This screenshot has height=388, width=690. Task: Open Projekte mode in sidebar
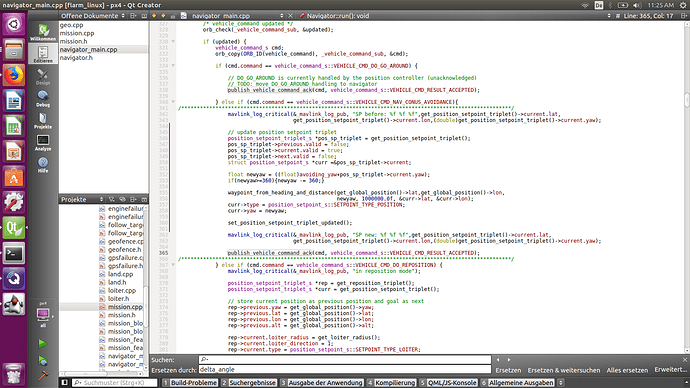43,121
